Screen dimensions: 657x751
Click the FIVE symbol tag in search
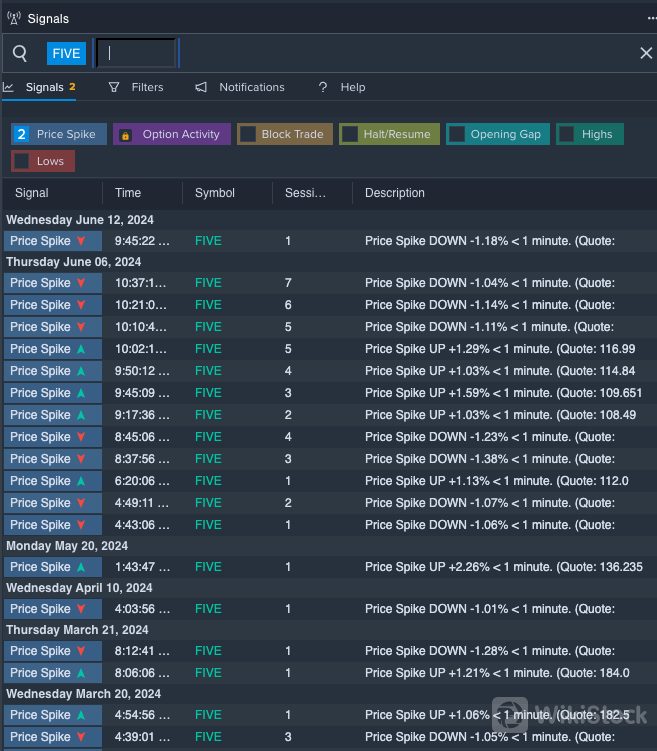(x=66, y=53)
